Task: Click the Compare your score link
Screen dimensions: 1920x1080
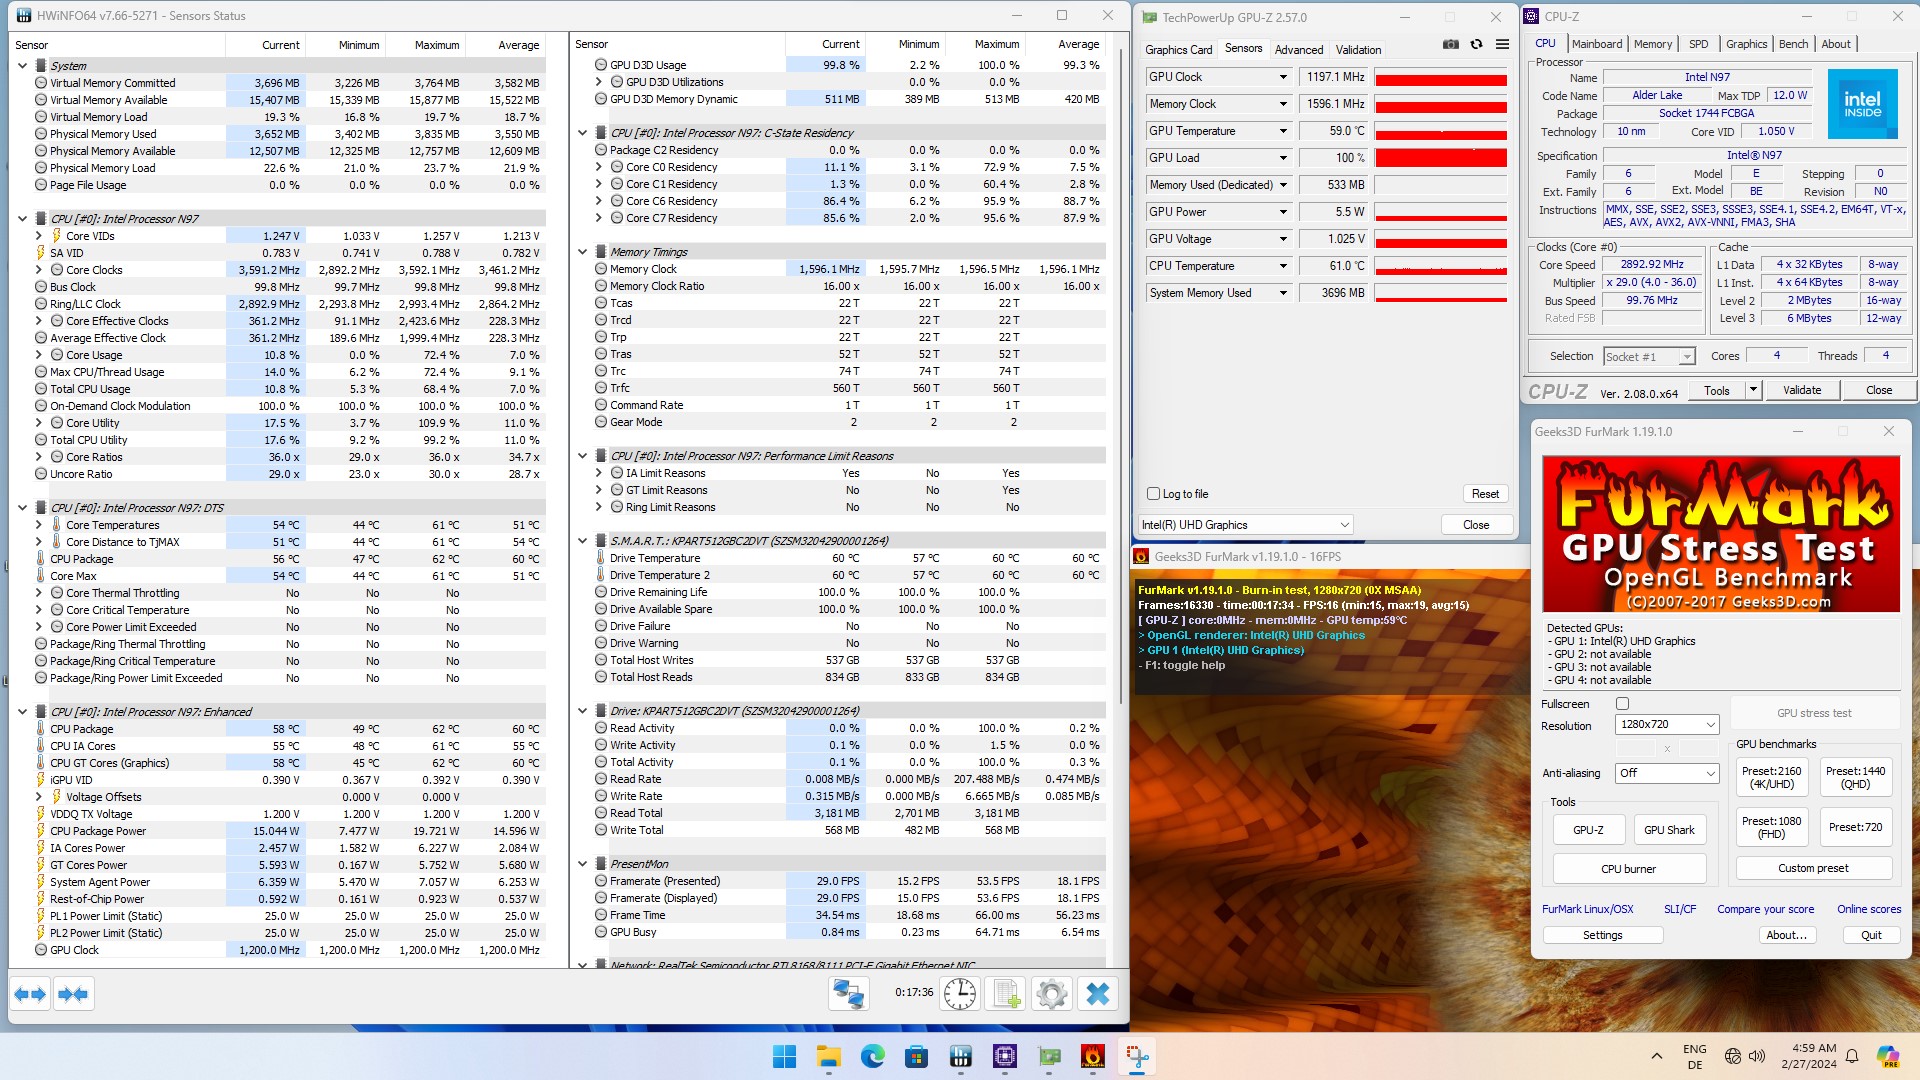Action: [1765, 909]
